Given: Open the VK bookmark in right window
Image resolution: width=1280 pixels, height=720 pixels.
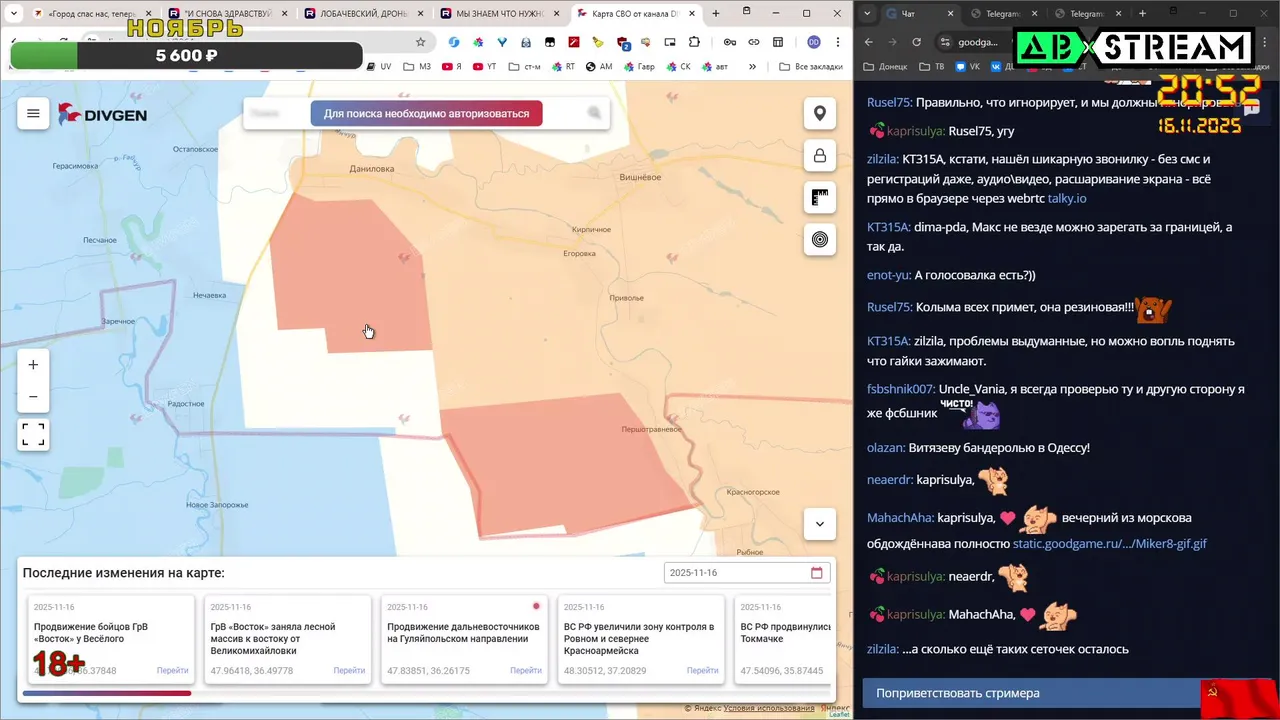Looking at the screenshot, I should tap(967, 66).
